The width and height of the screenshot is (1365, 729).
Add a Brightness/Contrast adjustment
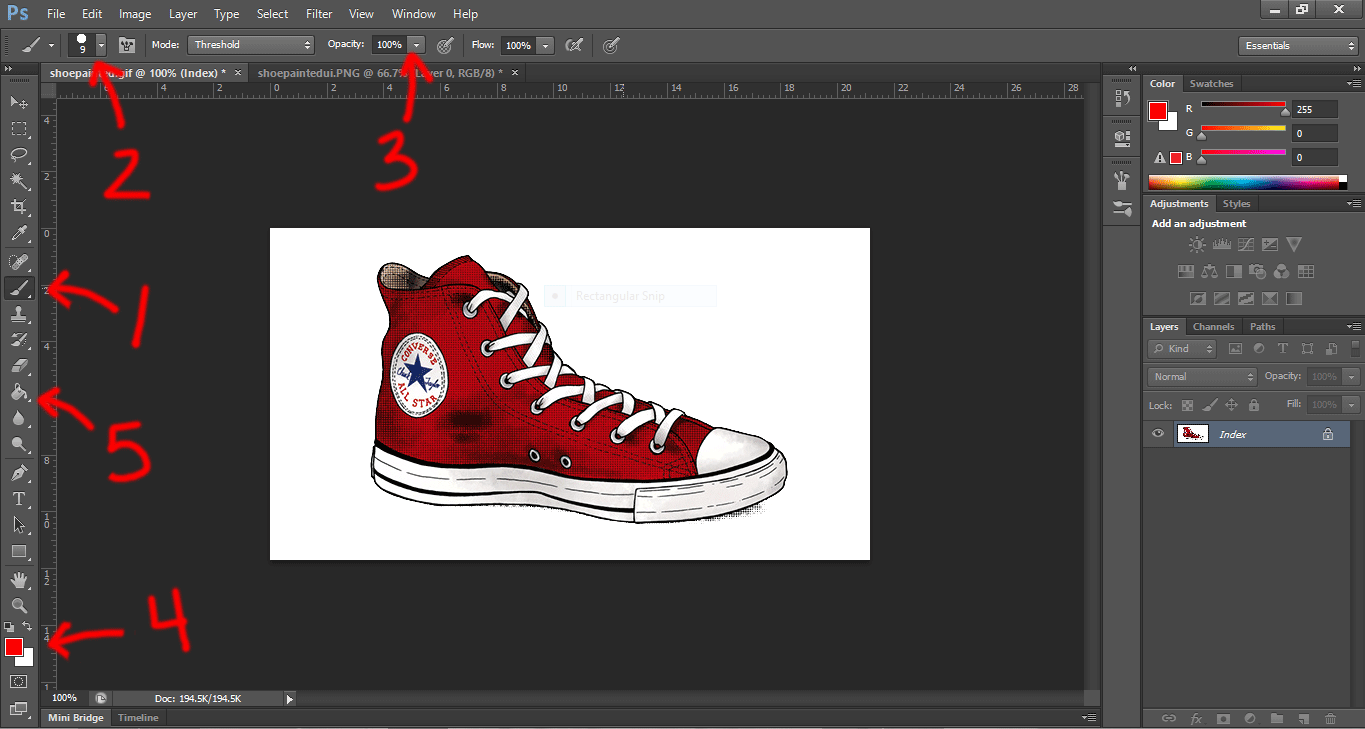pos(1197,244)
